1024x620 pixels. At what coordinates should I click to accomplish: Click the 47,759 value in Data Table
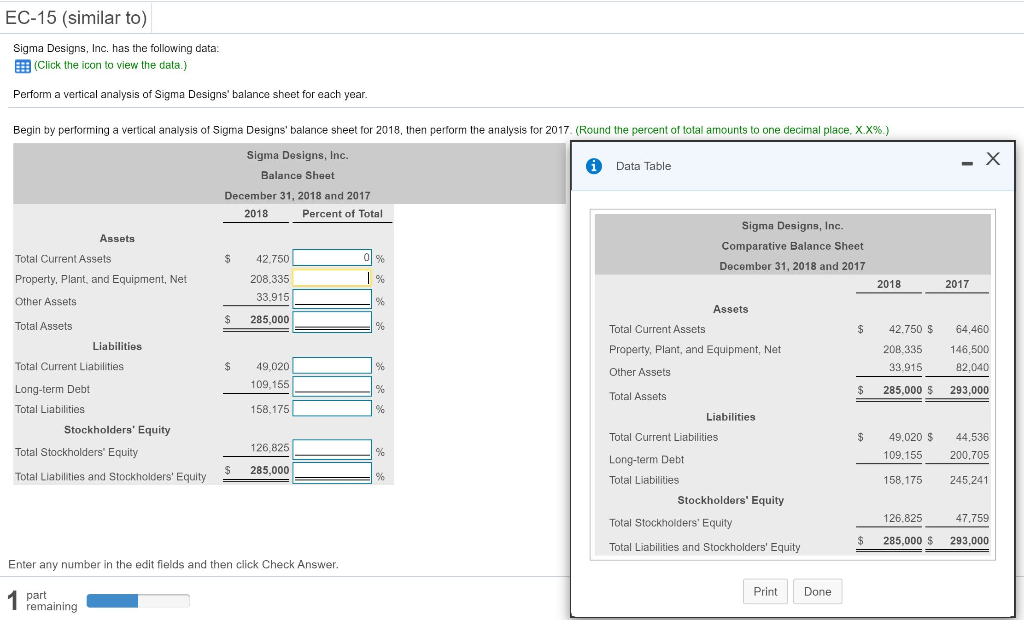coord(972,518)
